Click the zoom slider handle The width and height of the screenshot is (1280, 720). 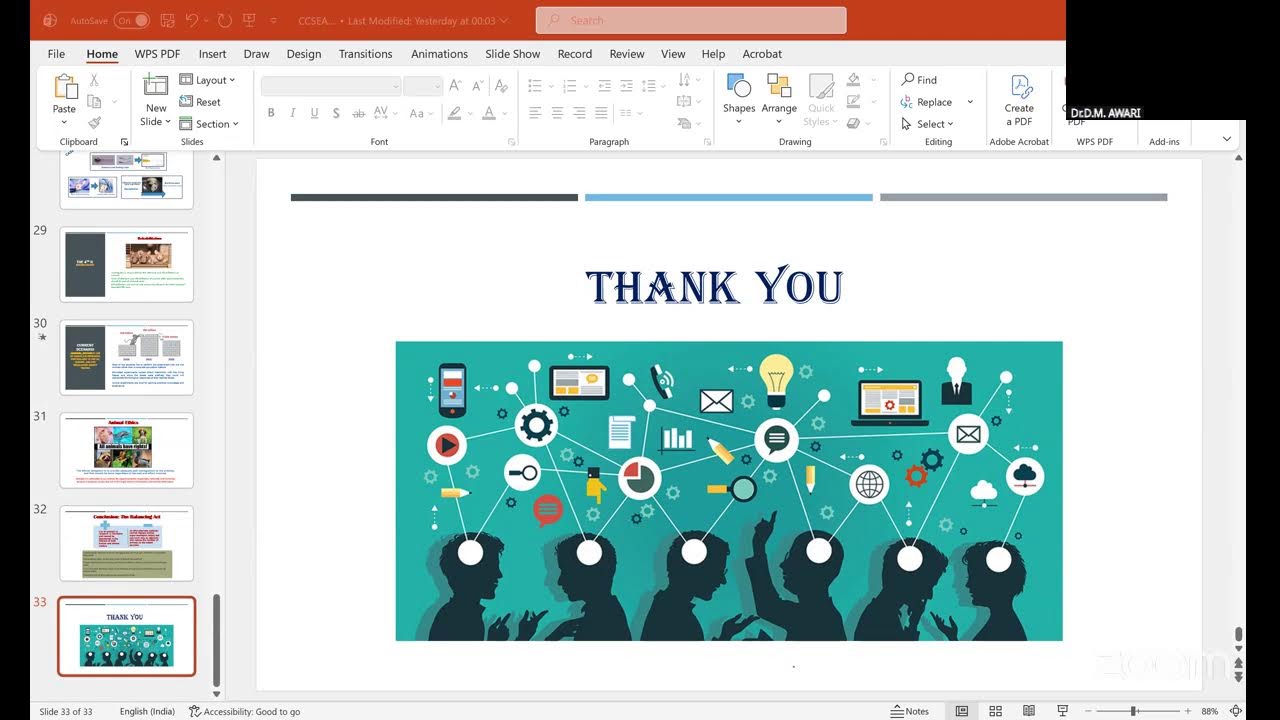[x=1134, y=711]
